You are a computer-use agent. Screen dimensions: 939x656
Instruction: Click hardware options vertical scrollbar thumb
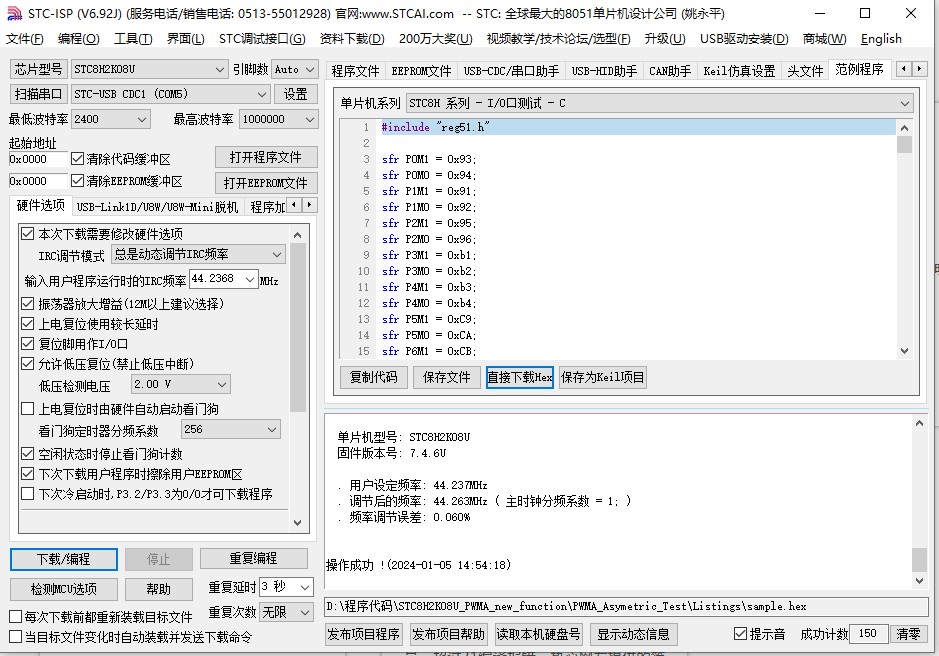(x=298, y=328)
